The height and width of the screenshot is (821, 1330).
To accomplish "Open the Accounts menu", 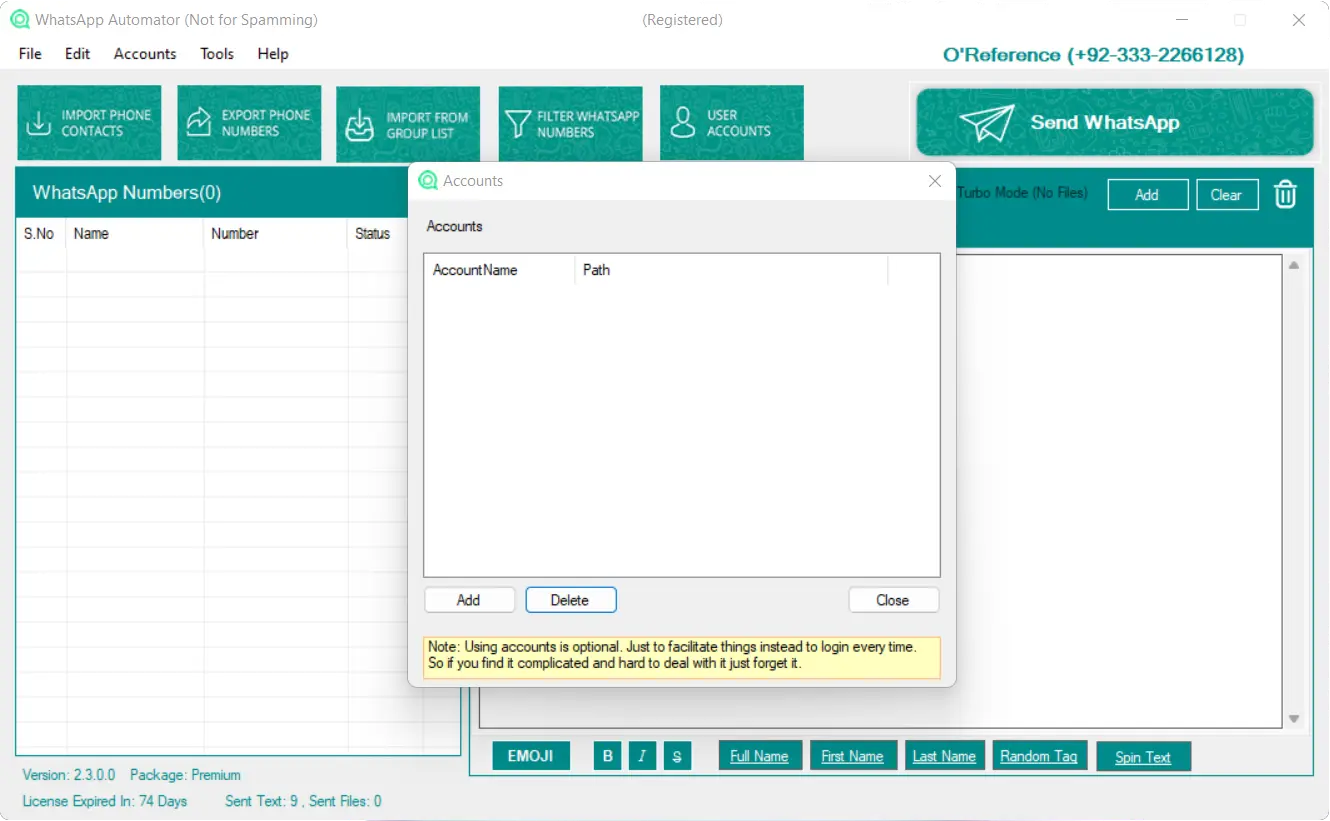I will [x=145, y=54].
